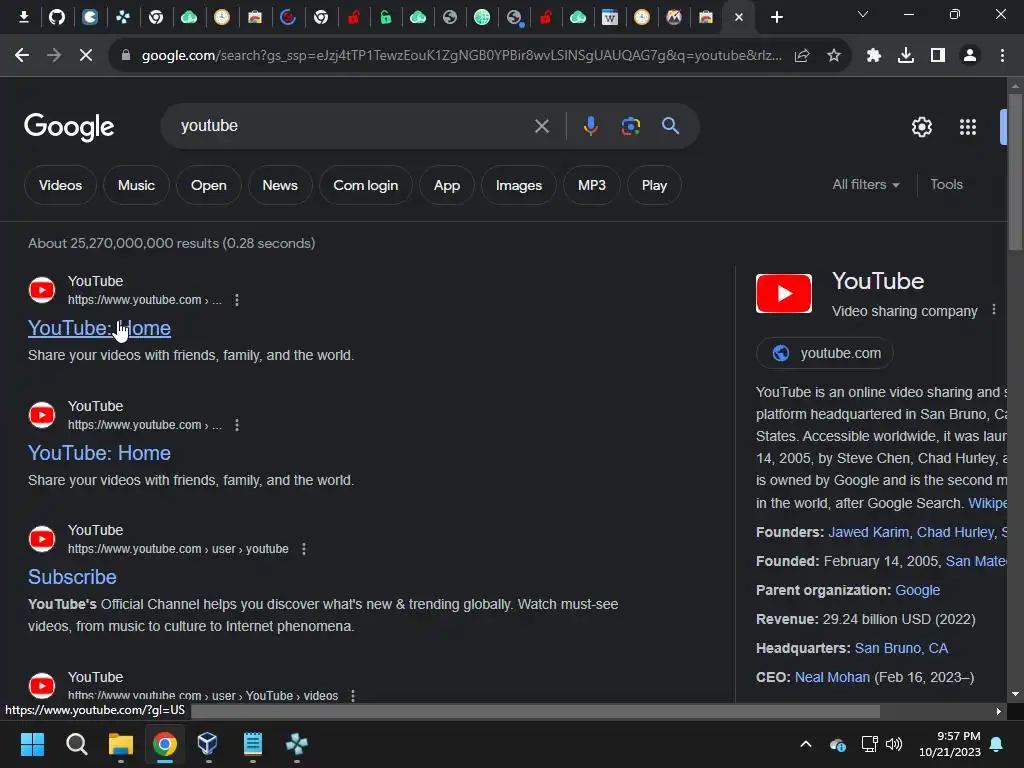Open the volume control in system tray

click(x=894, y=744)
